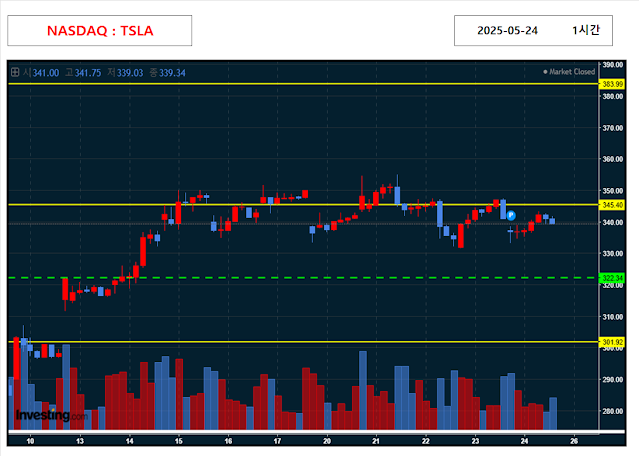Click the yellow 383.99 horizontal line
639x456 pixels.
303,84
